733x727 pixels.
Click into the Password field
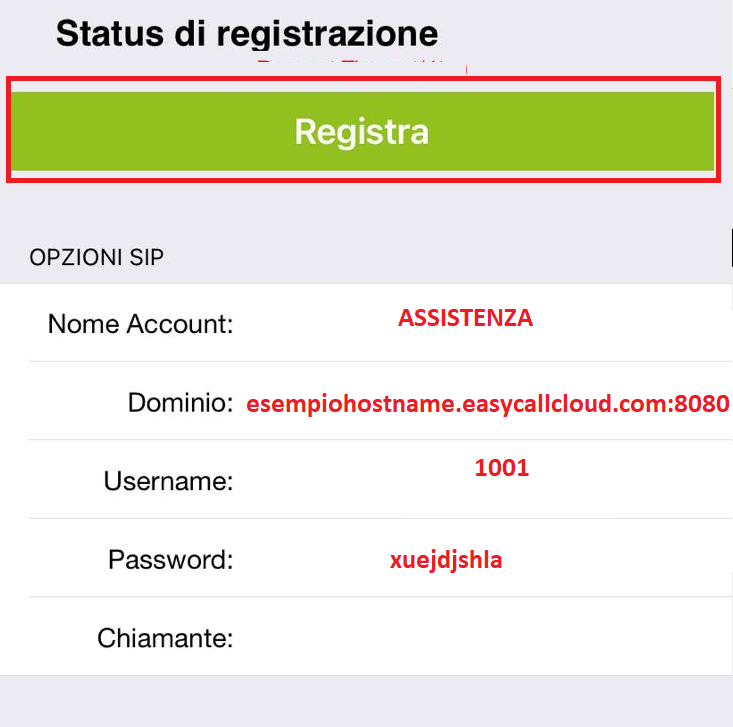pyautogui.click(x=480, y=559)
